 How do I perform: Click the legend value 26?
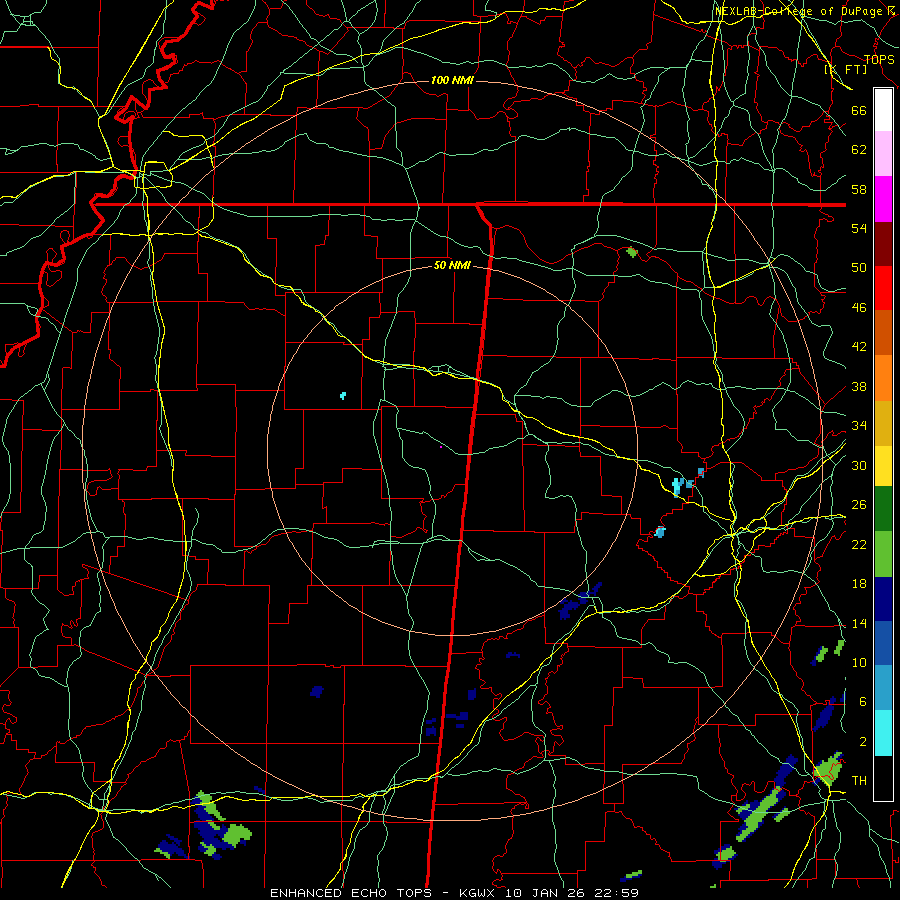point(859,505)
